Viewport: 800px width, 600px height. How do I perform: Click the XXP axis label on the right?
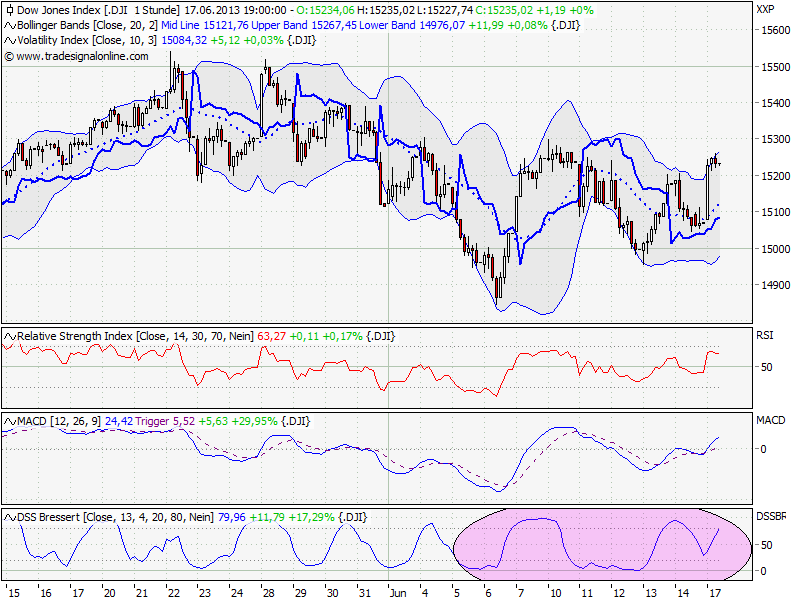(x=765, y=8)
